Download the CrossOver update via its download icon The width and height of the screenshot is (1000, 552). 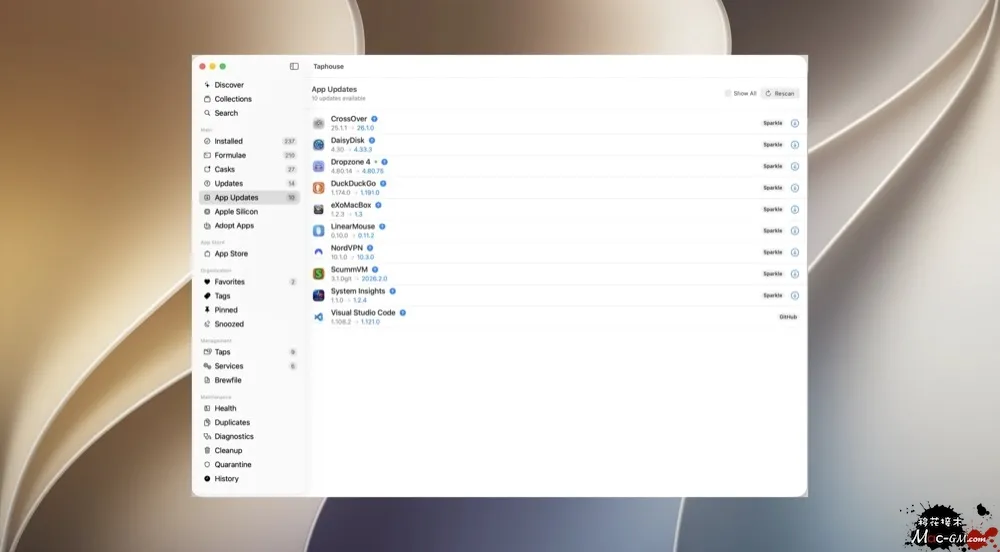point(795,123)
